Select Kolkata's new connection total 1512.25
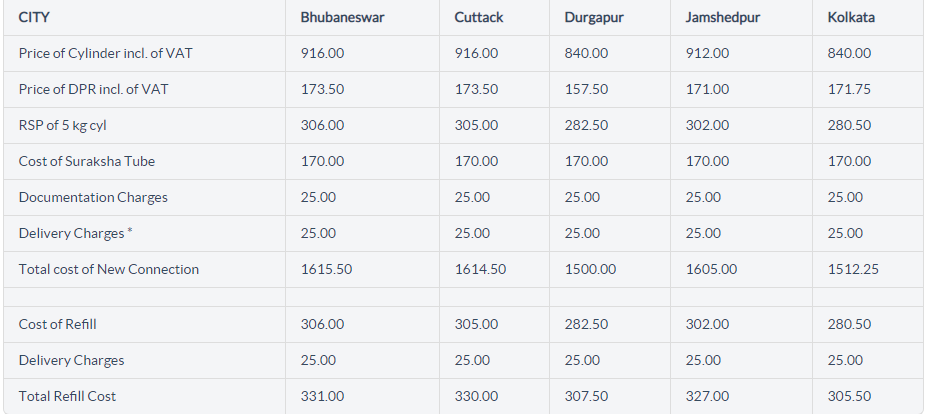 (x=852, y=270)
